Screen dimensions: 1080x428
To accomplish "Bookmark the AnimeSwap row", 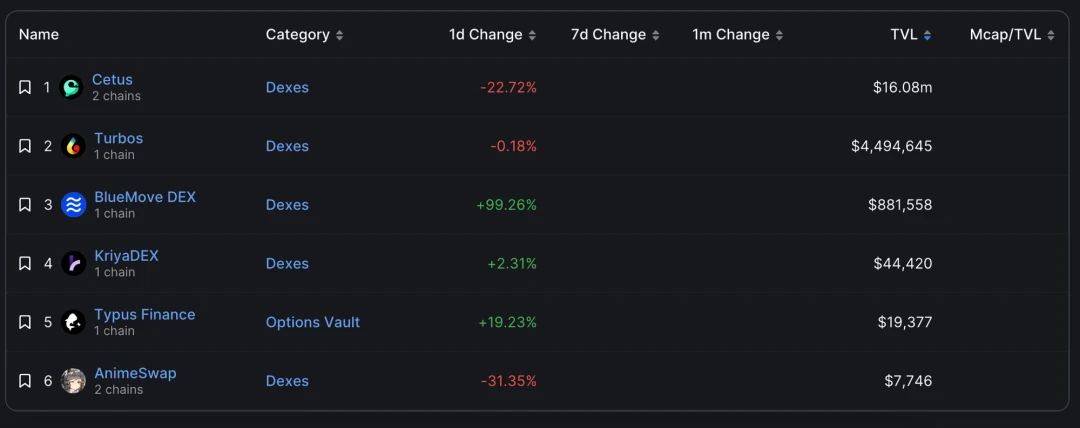I will point(25,380).
